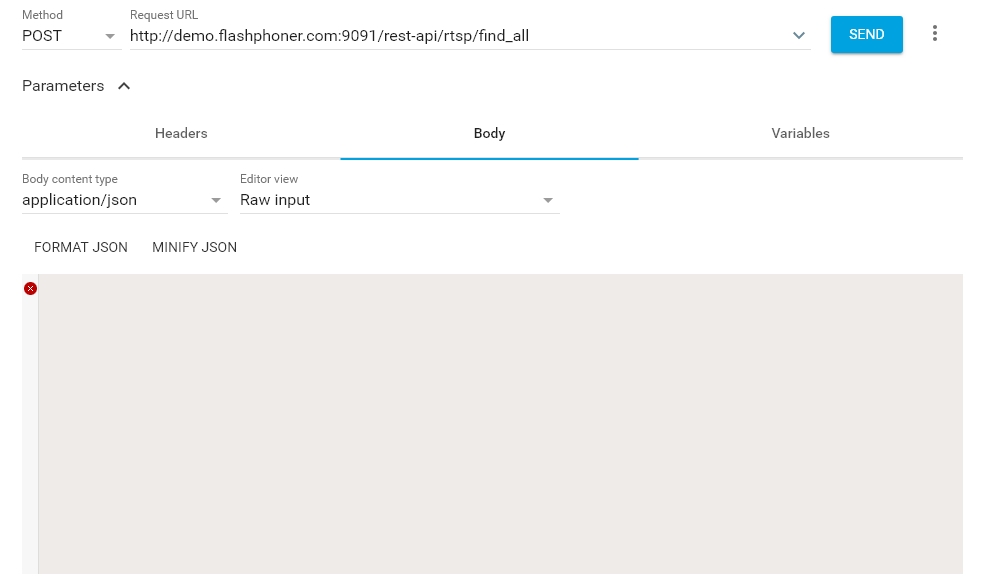Click the Body content type label

click(70, 179)
